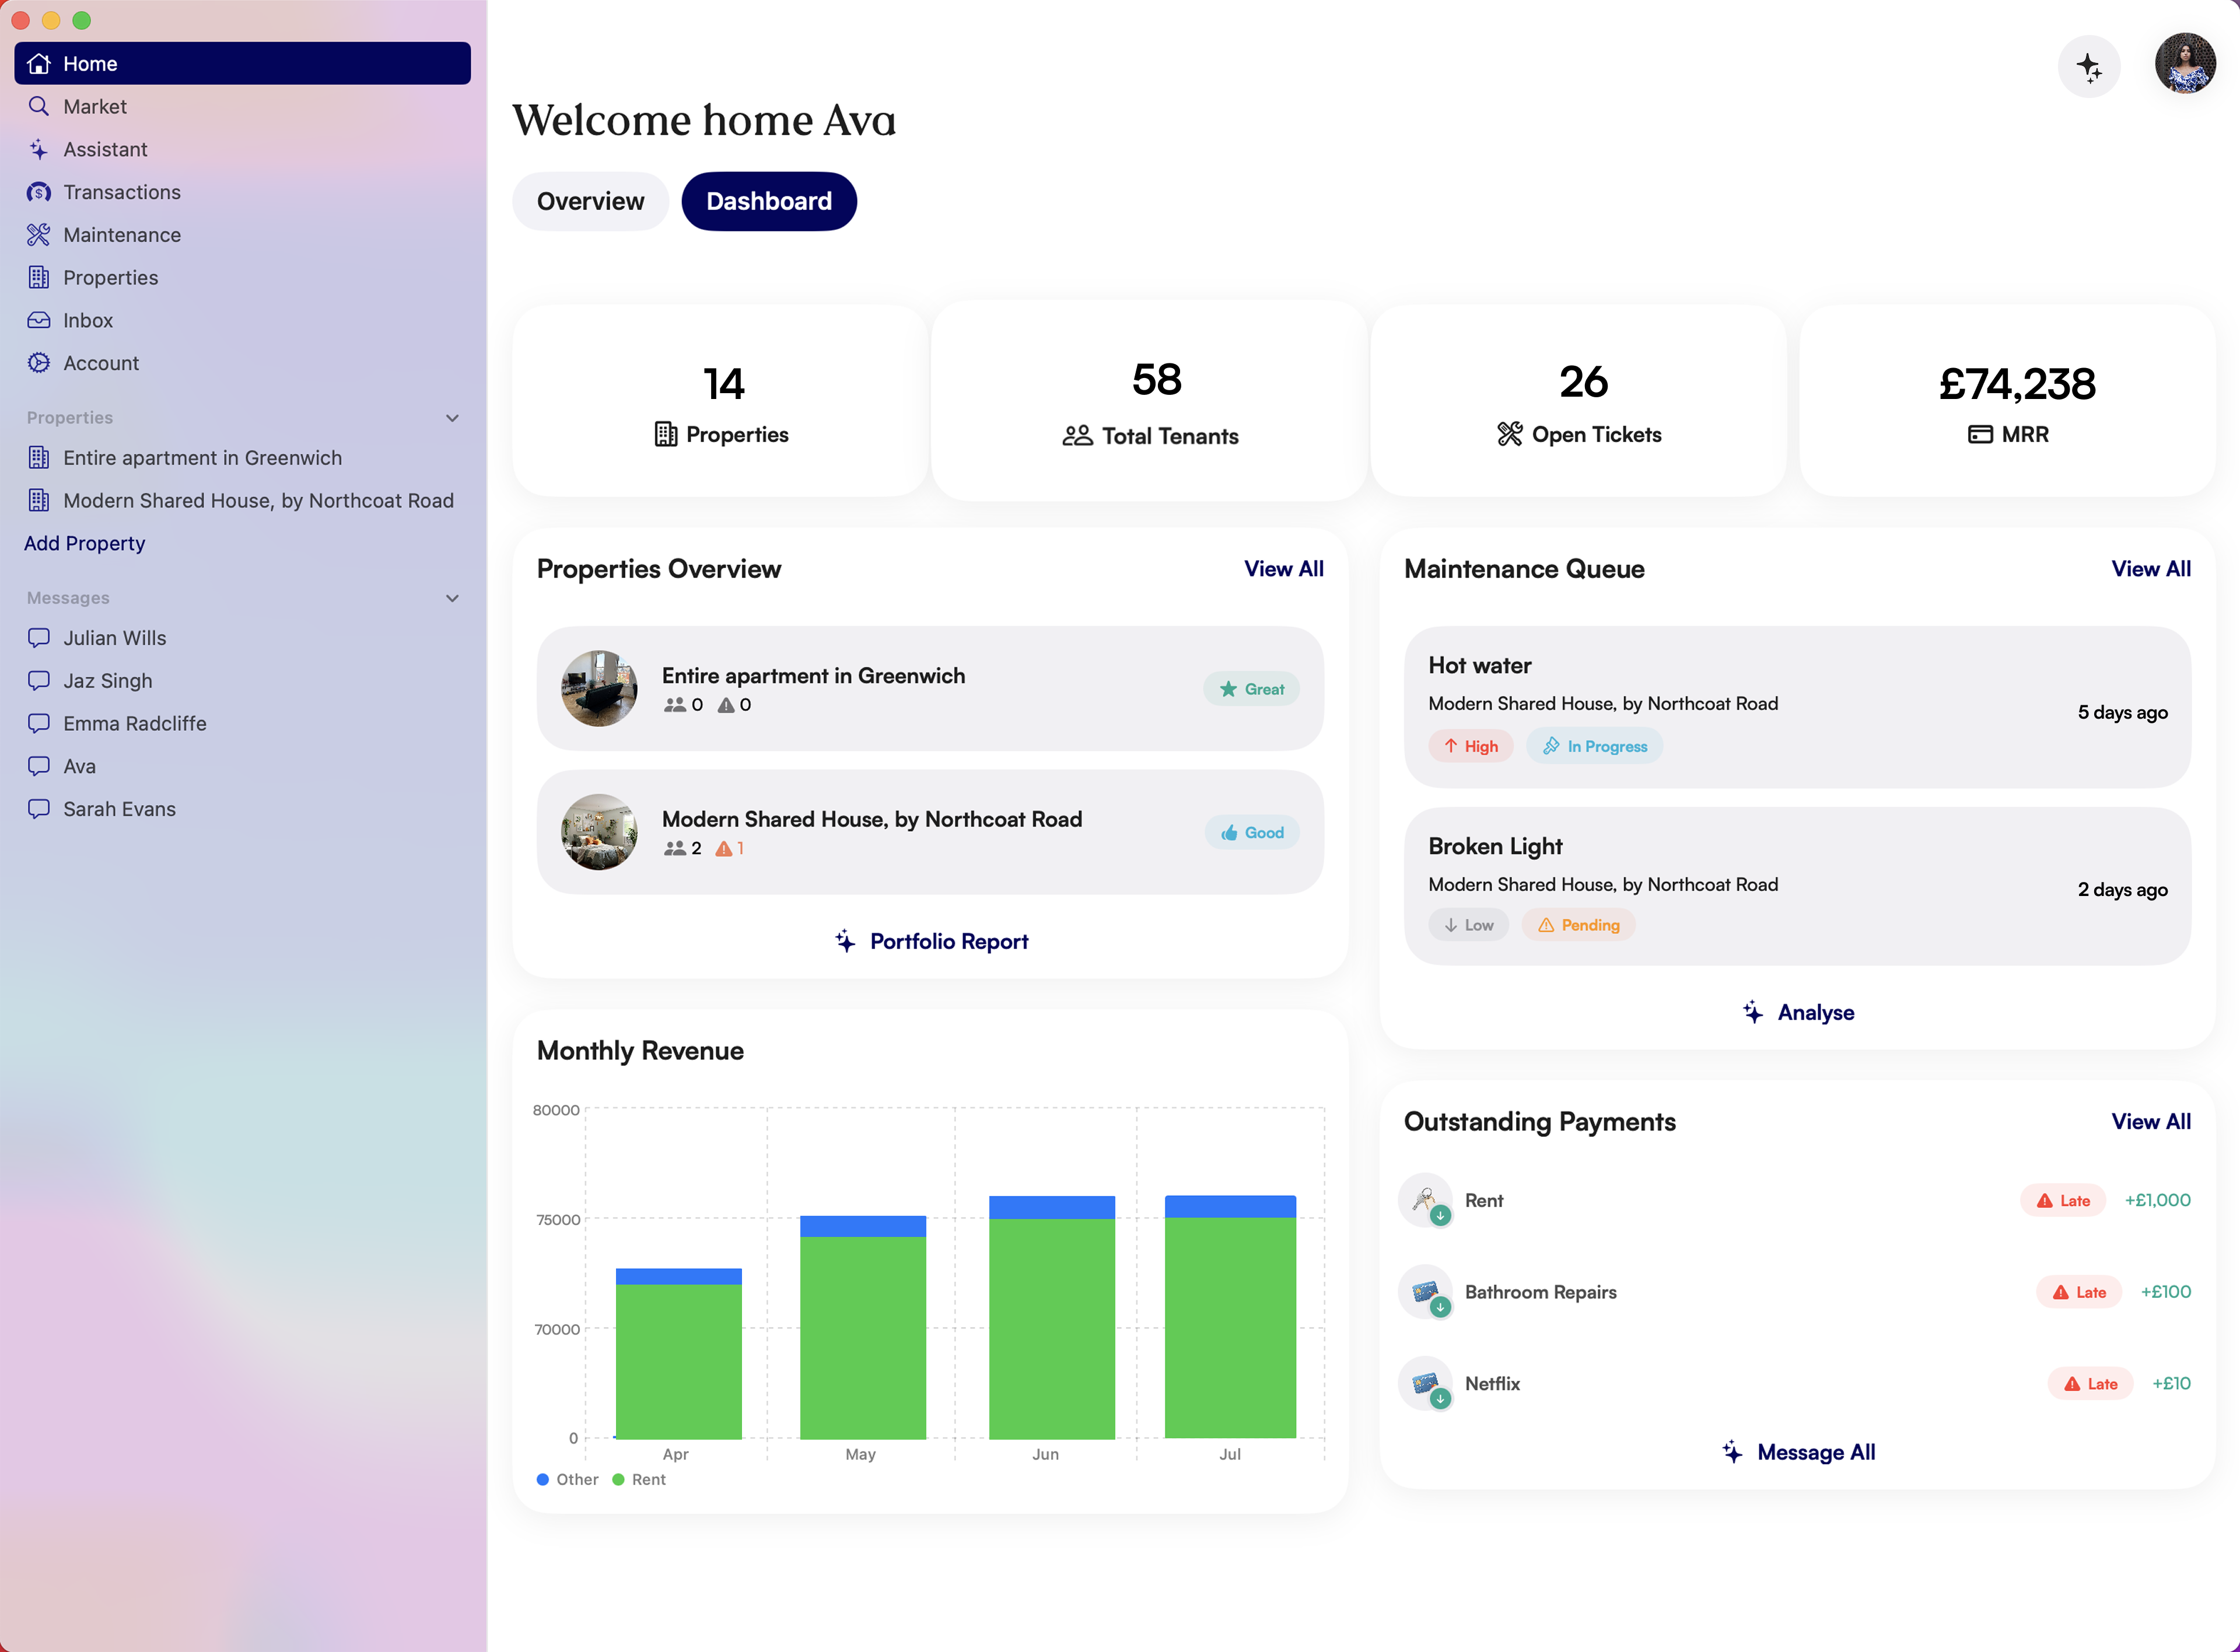Viewport: 2240px width, 1652px height.
Task: Select the Dashboard tab
Action: click(768, 201)
